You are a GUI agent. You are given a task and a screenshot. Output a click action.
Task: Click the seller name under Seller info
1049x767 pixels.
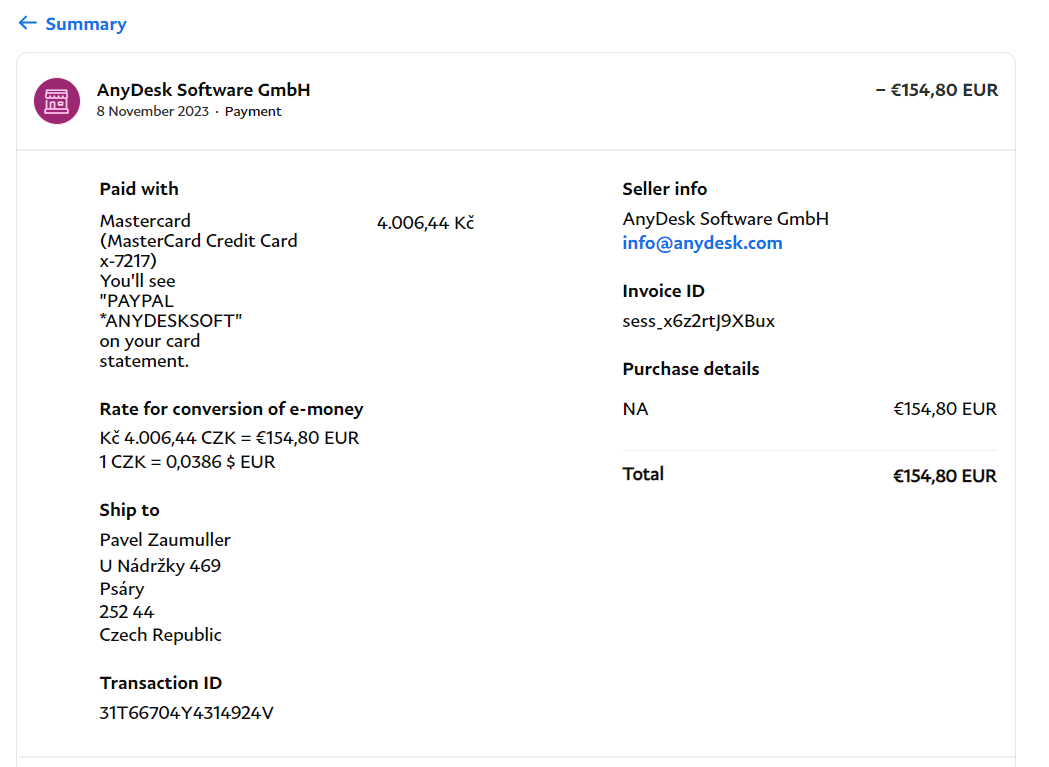click(725, 219)
